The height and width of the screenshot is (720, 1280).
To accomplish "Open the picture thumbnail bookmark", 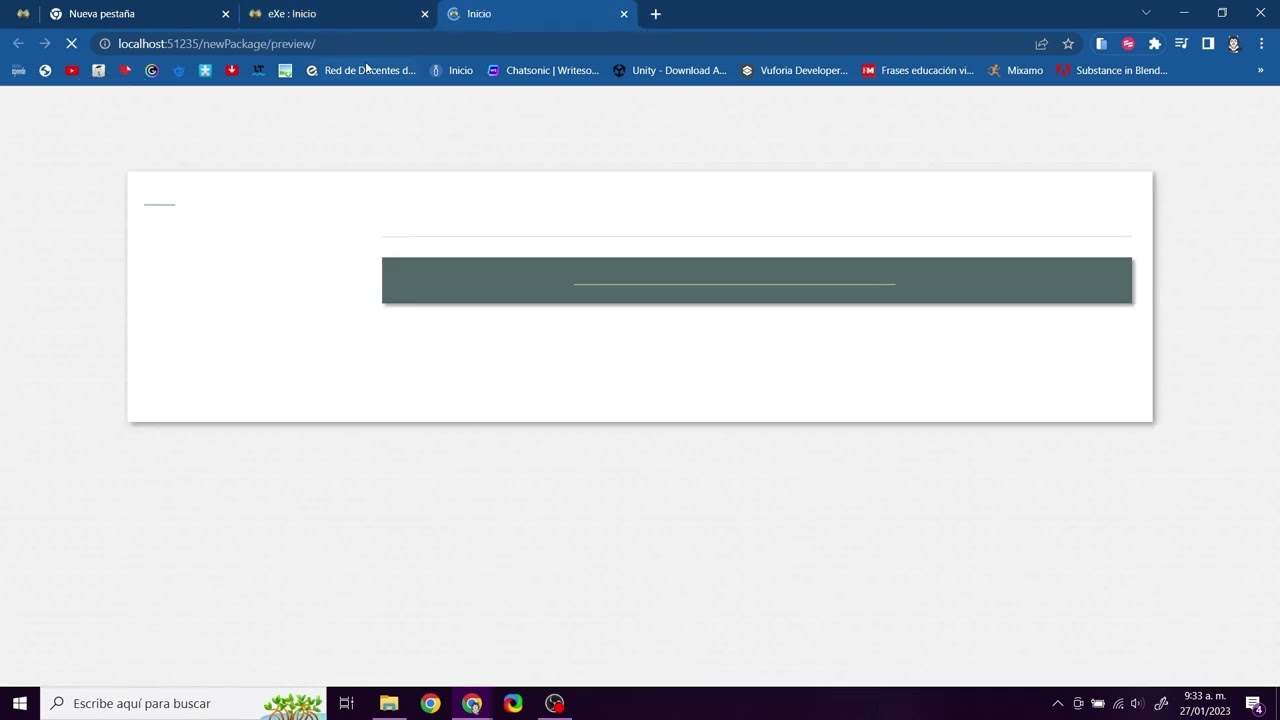I will [285, 71].
